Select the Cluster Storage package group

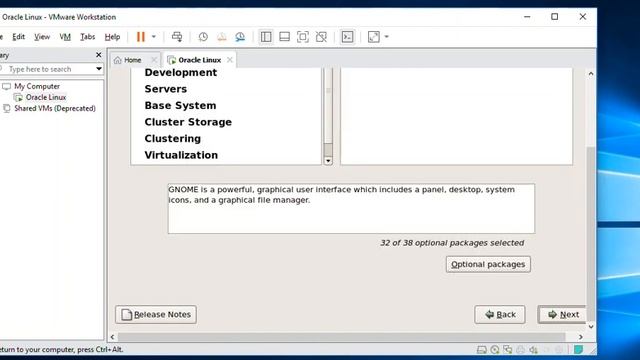coord(188,122)
